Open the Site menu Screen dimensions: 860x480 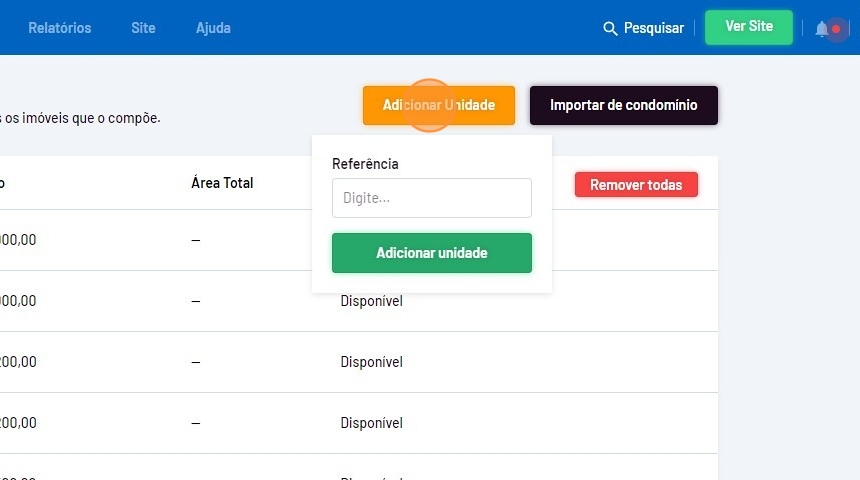(143, 28)
